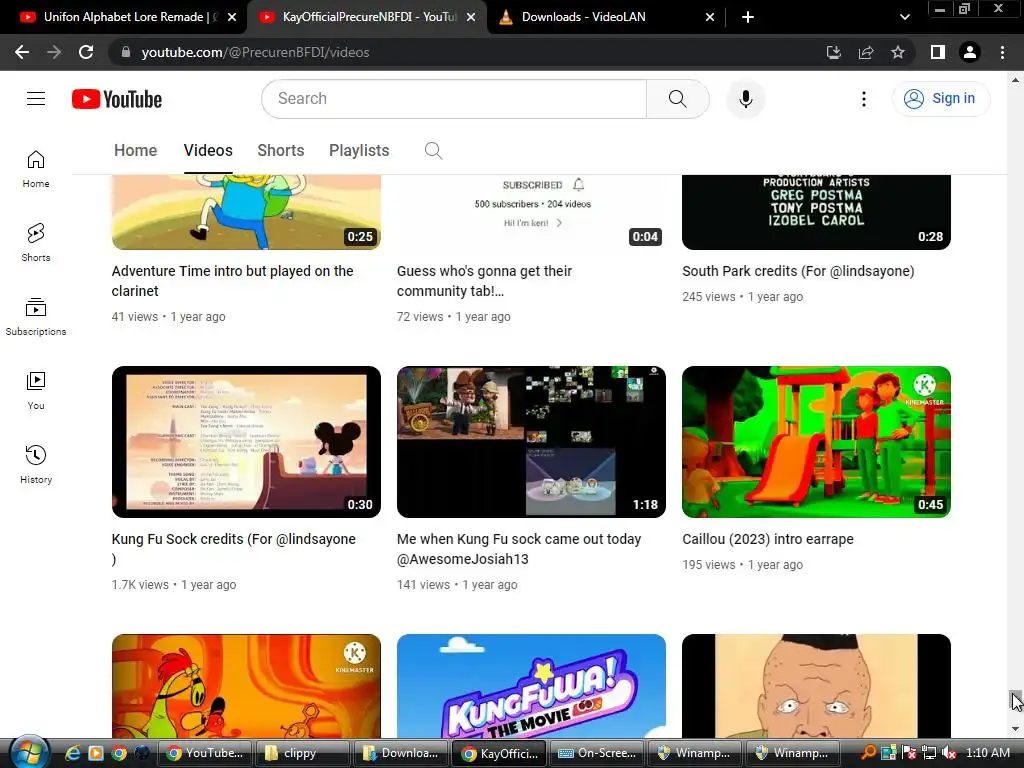Click the Kung Fu Sock credits thumbnail
Image resolution: width=1024 pixels, height=768 pixels.
[x=246, y=442]
